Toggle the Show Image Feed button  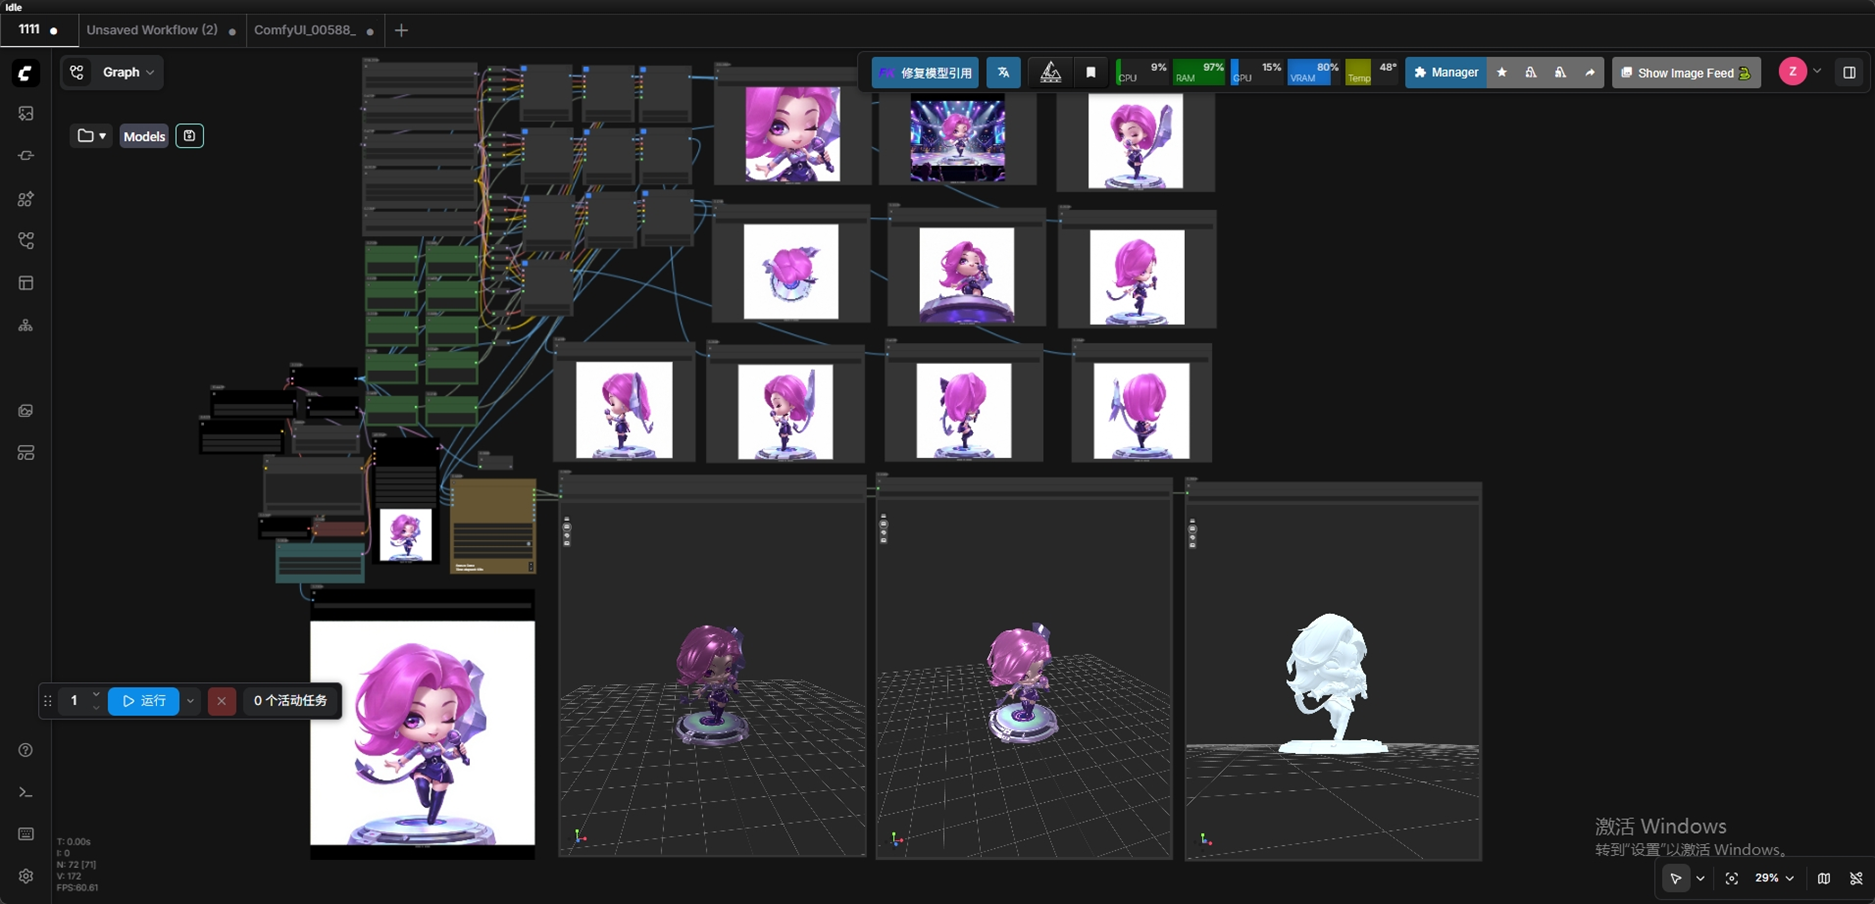tap(1686, 73)
